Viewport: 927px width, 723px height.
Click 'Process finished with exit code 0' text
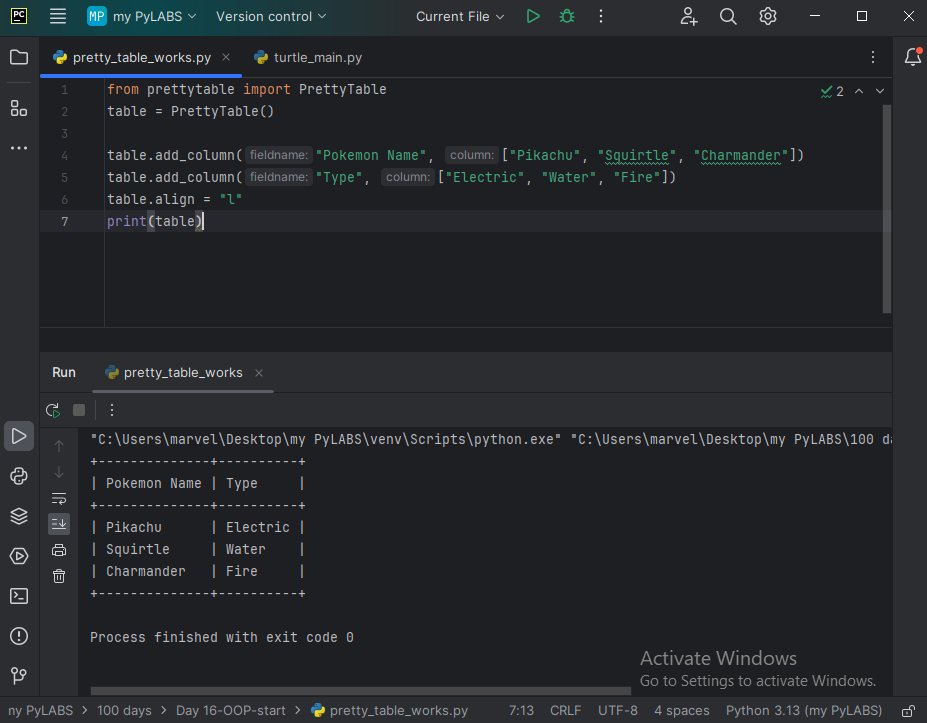[222, 637]
